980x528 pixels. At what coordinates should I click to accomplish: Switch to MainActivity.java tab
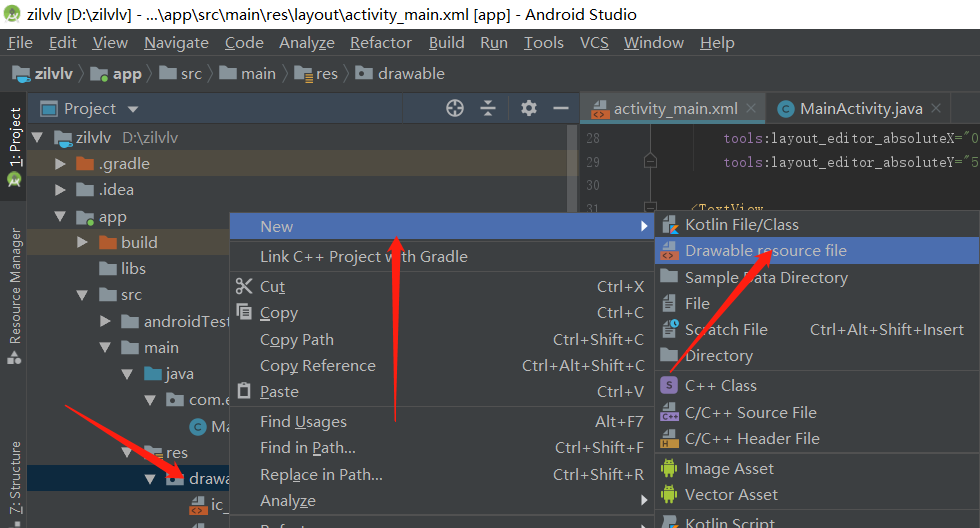pyautogui.click(x=861, y=109)
